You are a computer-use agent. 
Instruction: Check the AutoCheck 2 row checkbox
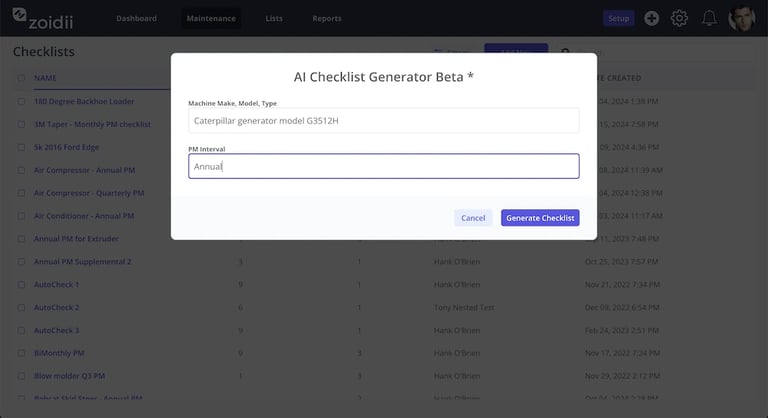(x=21, y=307)
